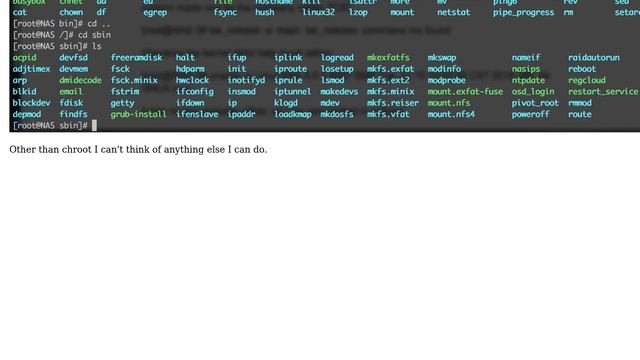
Task: Click the blkid entry
Action: [24, 92]
